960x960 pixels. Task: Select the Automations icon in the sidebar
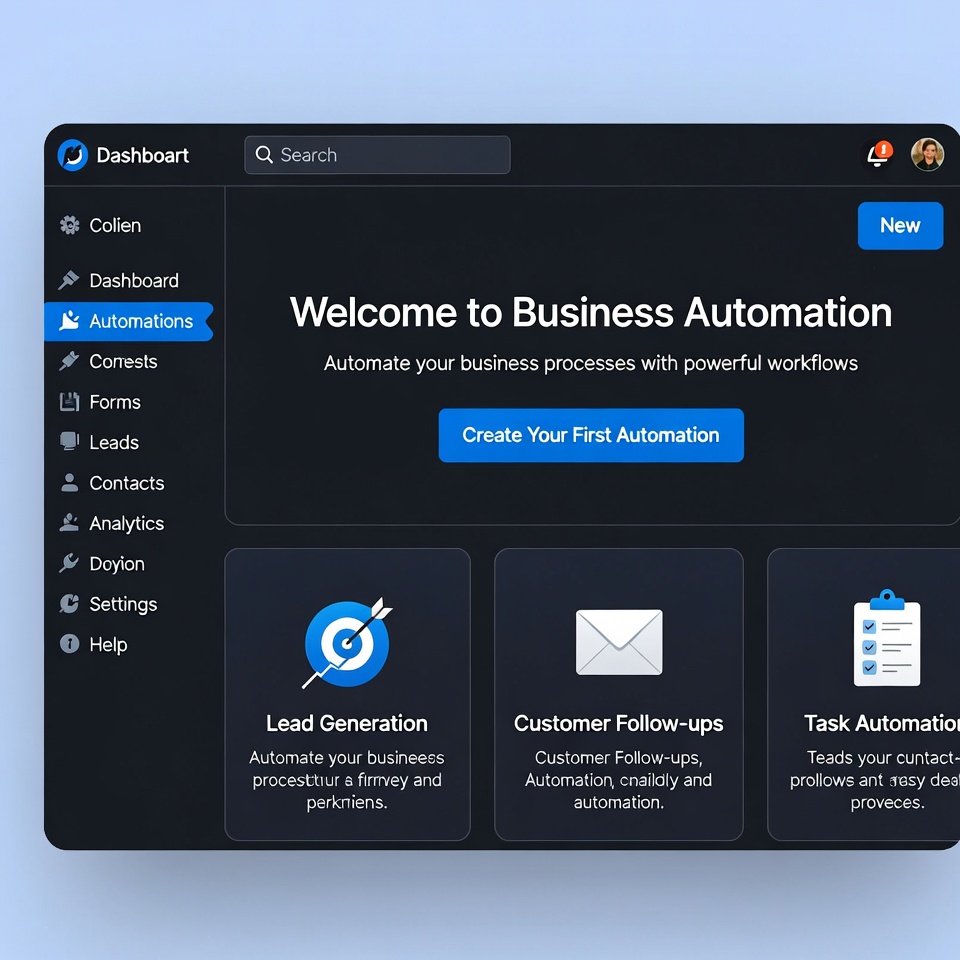(69, 321)
